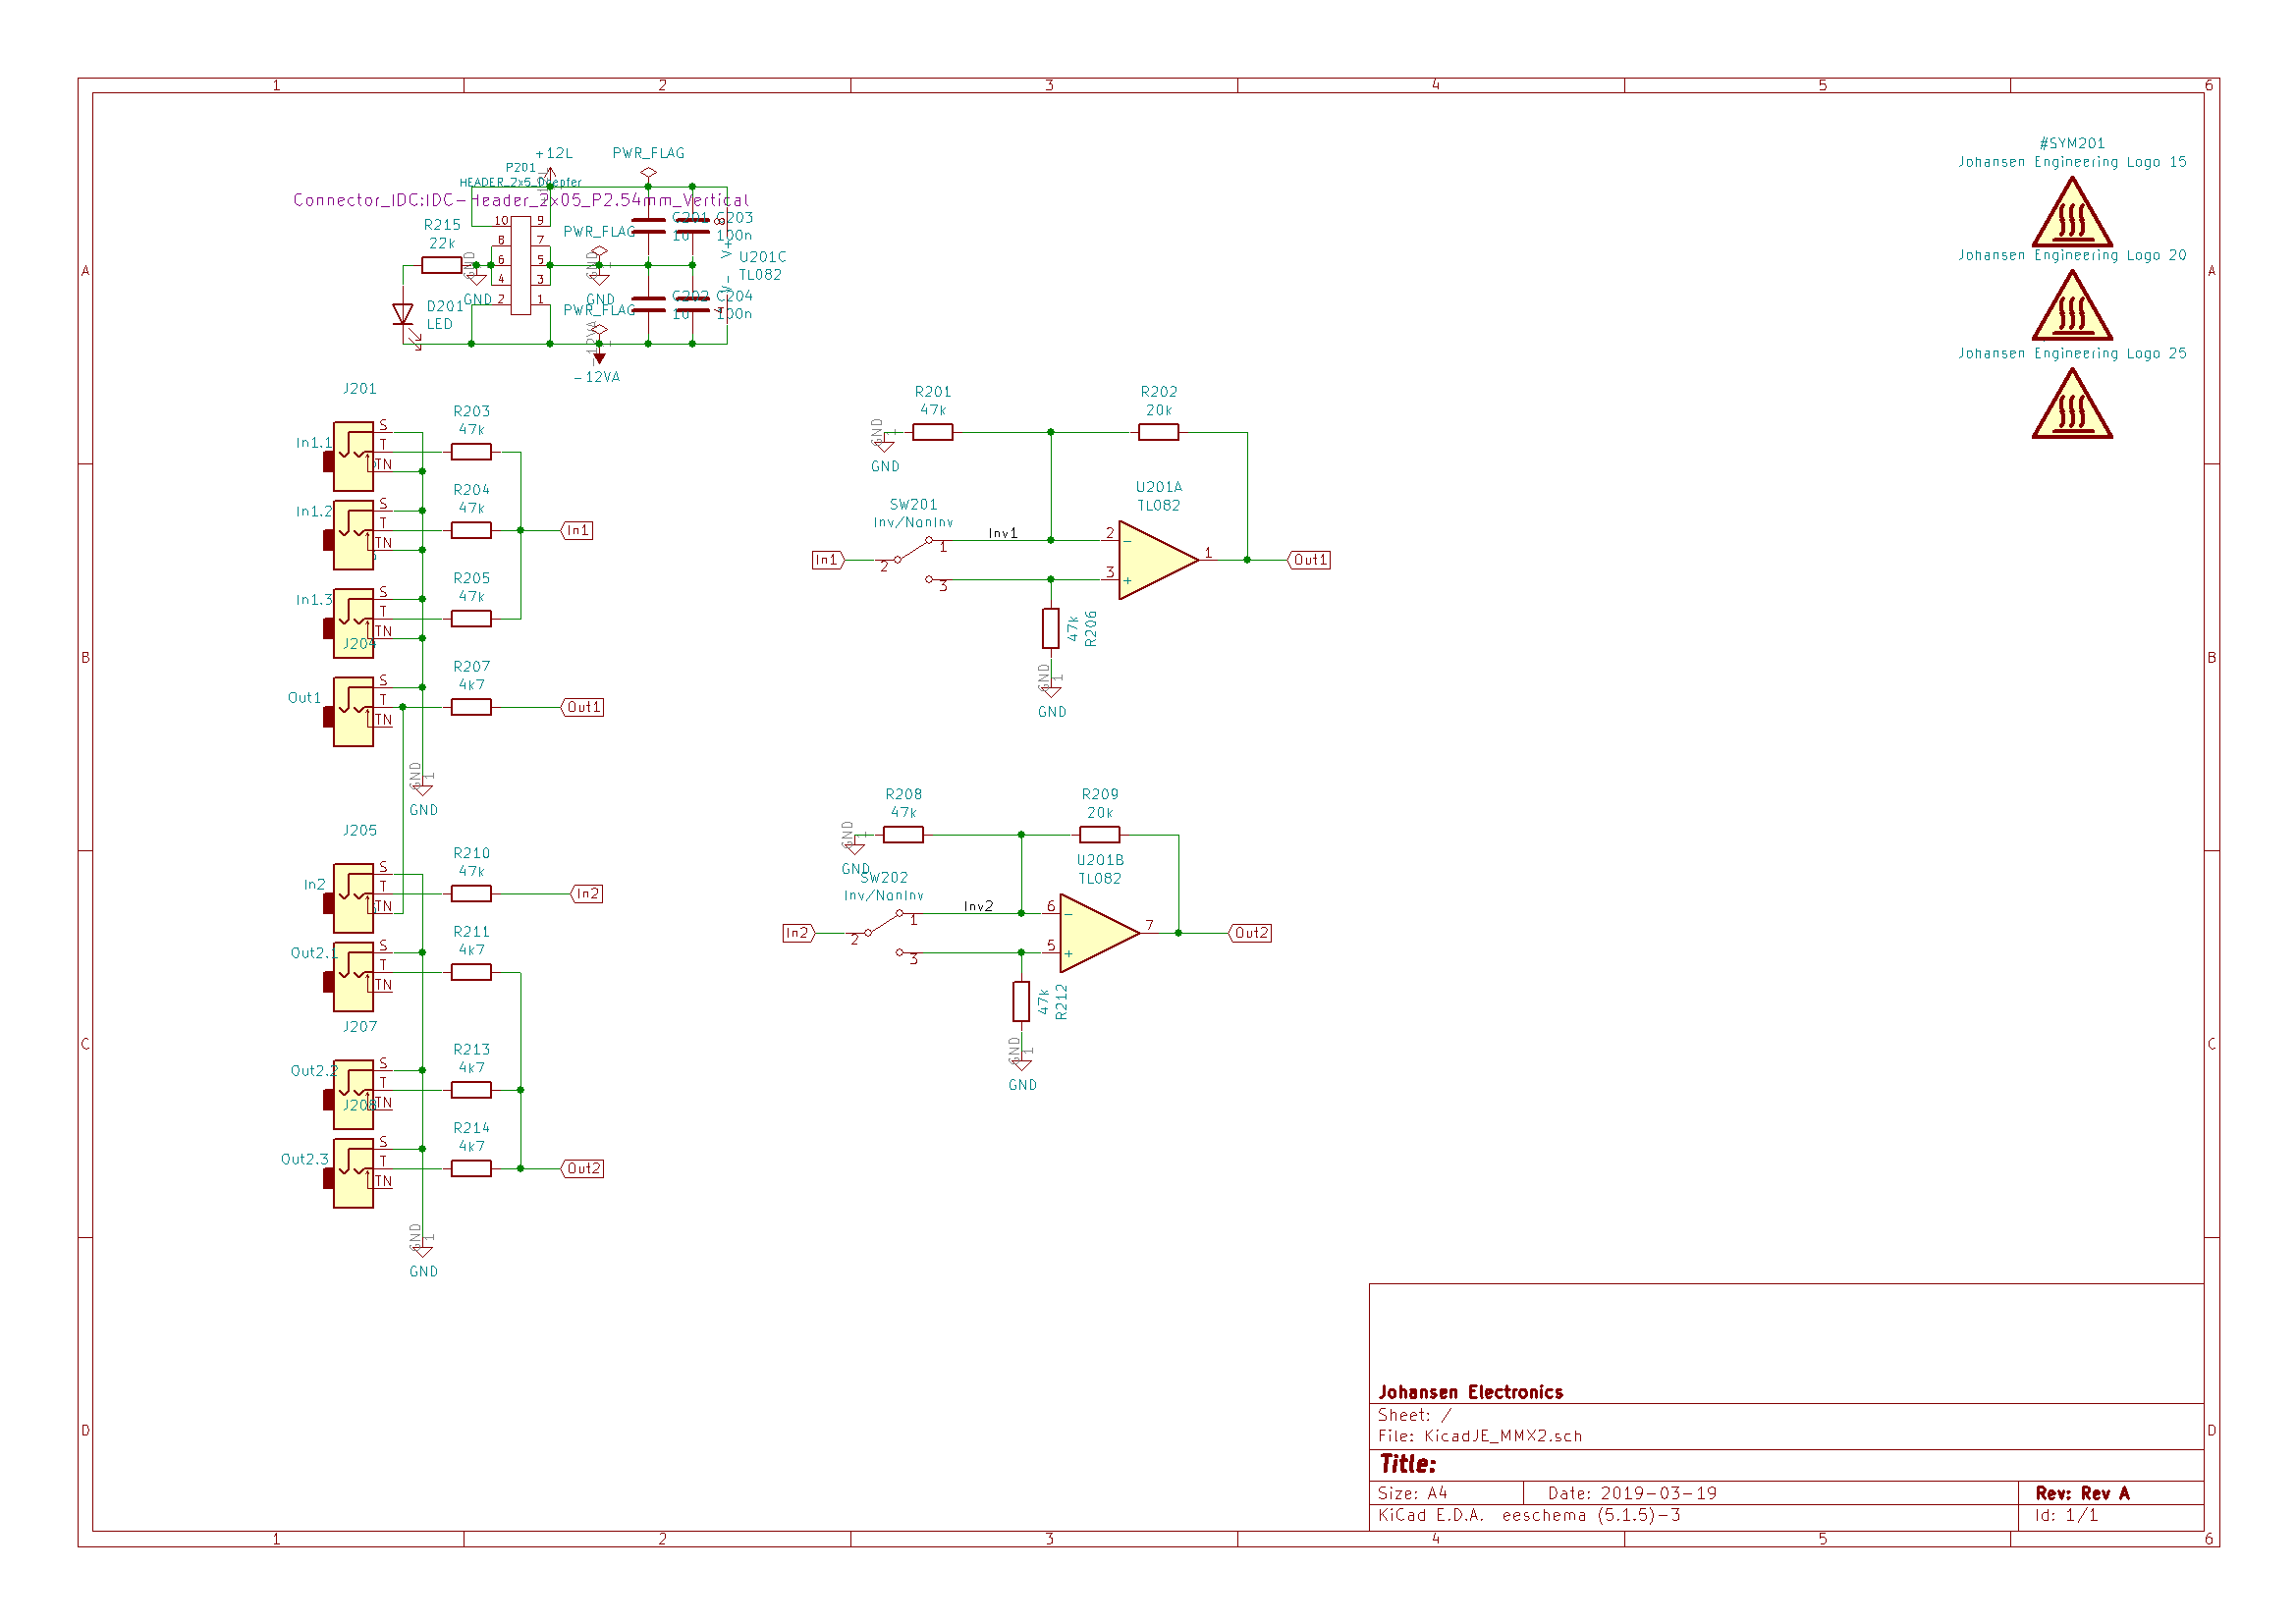Viewport: 2296px width, 1623px height.
Task: Click the In2 global label feeding SW202
Action: coord(799,933)
